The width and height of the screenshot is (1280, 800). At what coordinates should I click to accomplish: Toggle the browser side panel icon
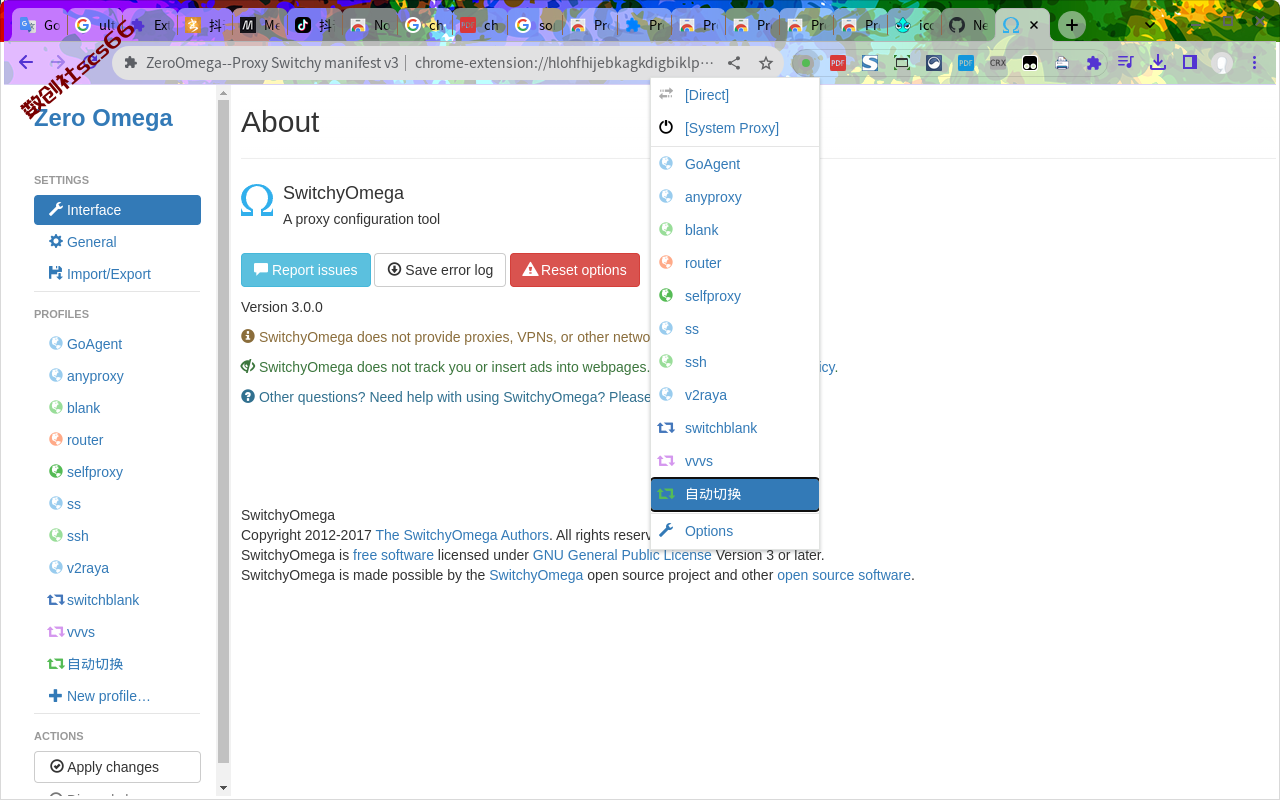click(x=1190, y=62)
